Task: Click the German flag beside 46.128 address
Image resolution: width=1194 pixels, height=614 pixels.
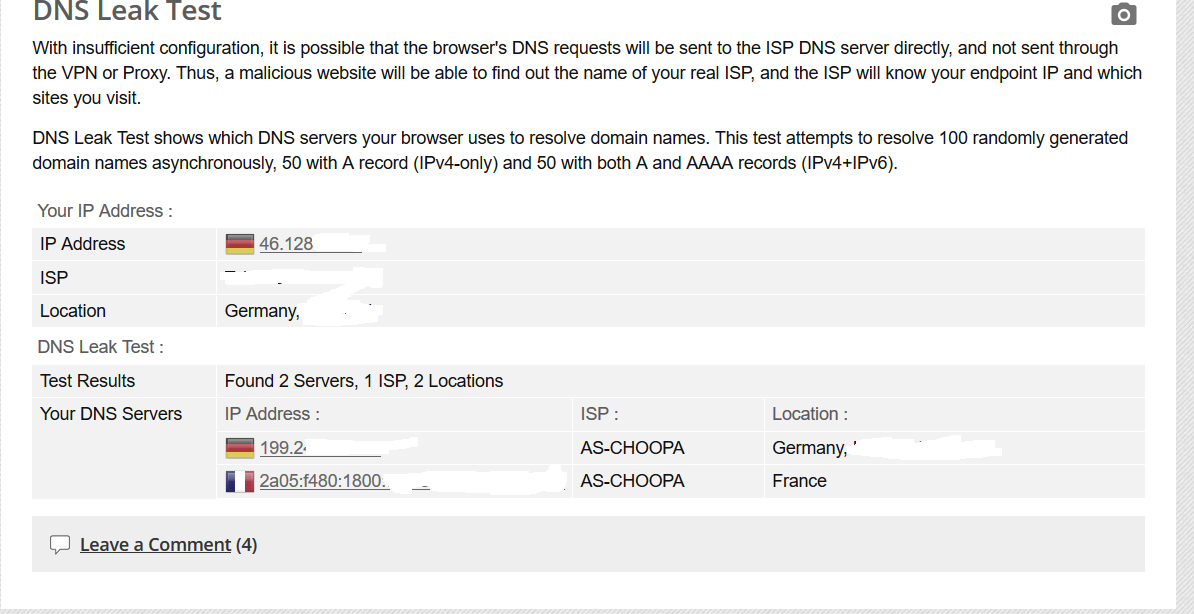Action: (x=240, y=244)
